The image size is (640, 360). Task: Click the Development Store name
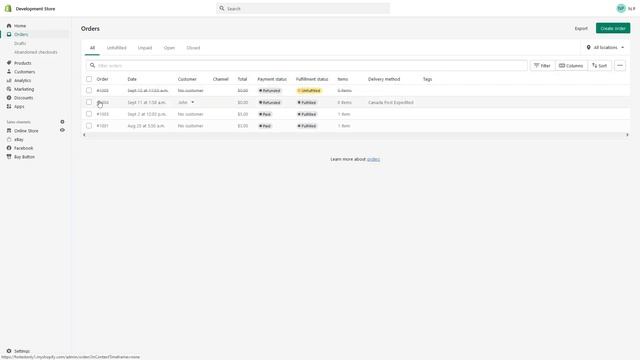coord(35,9)
